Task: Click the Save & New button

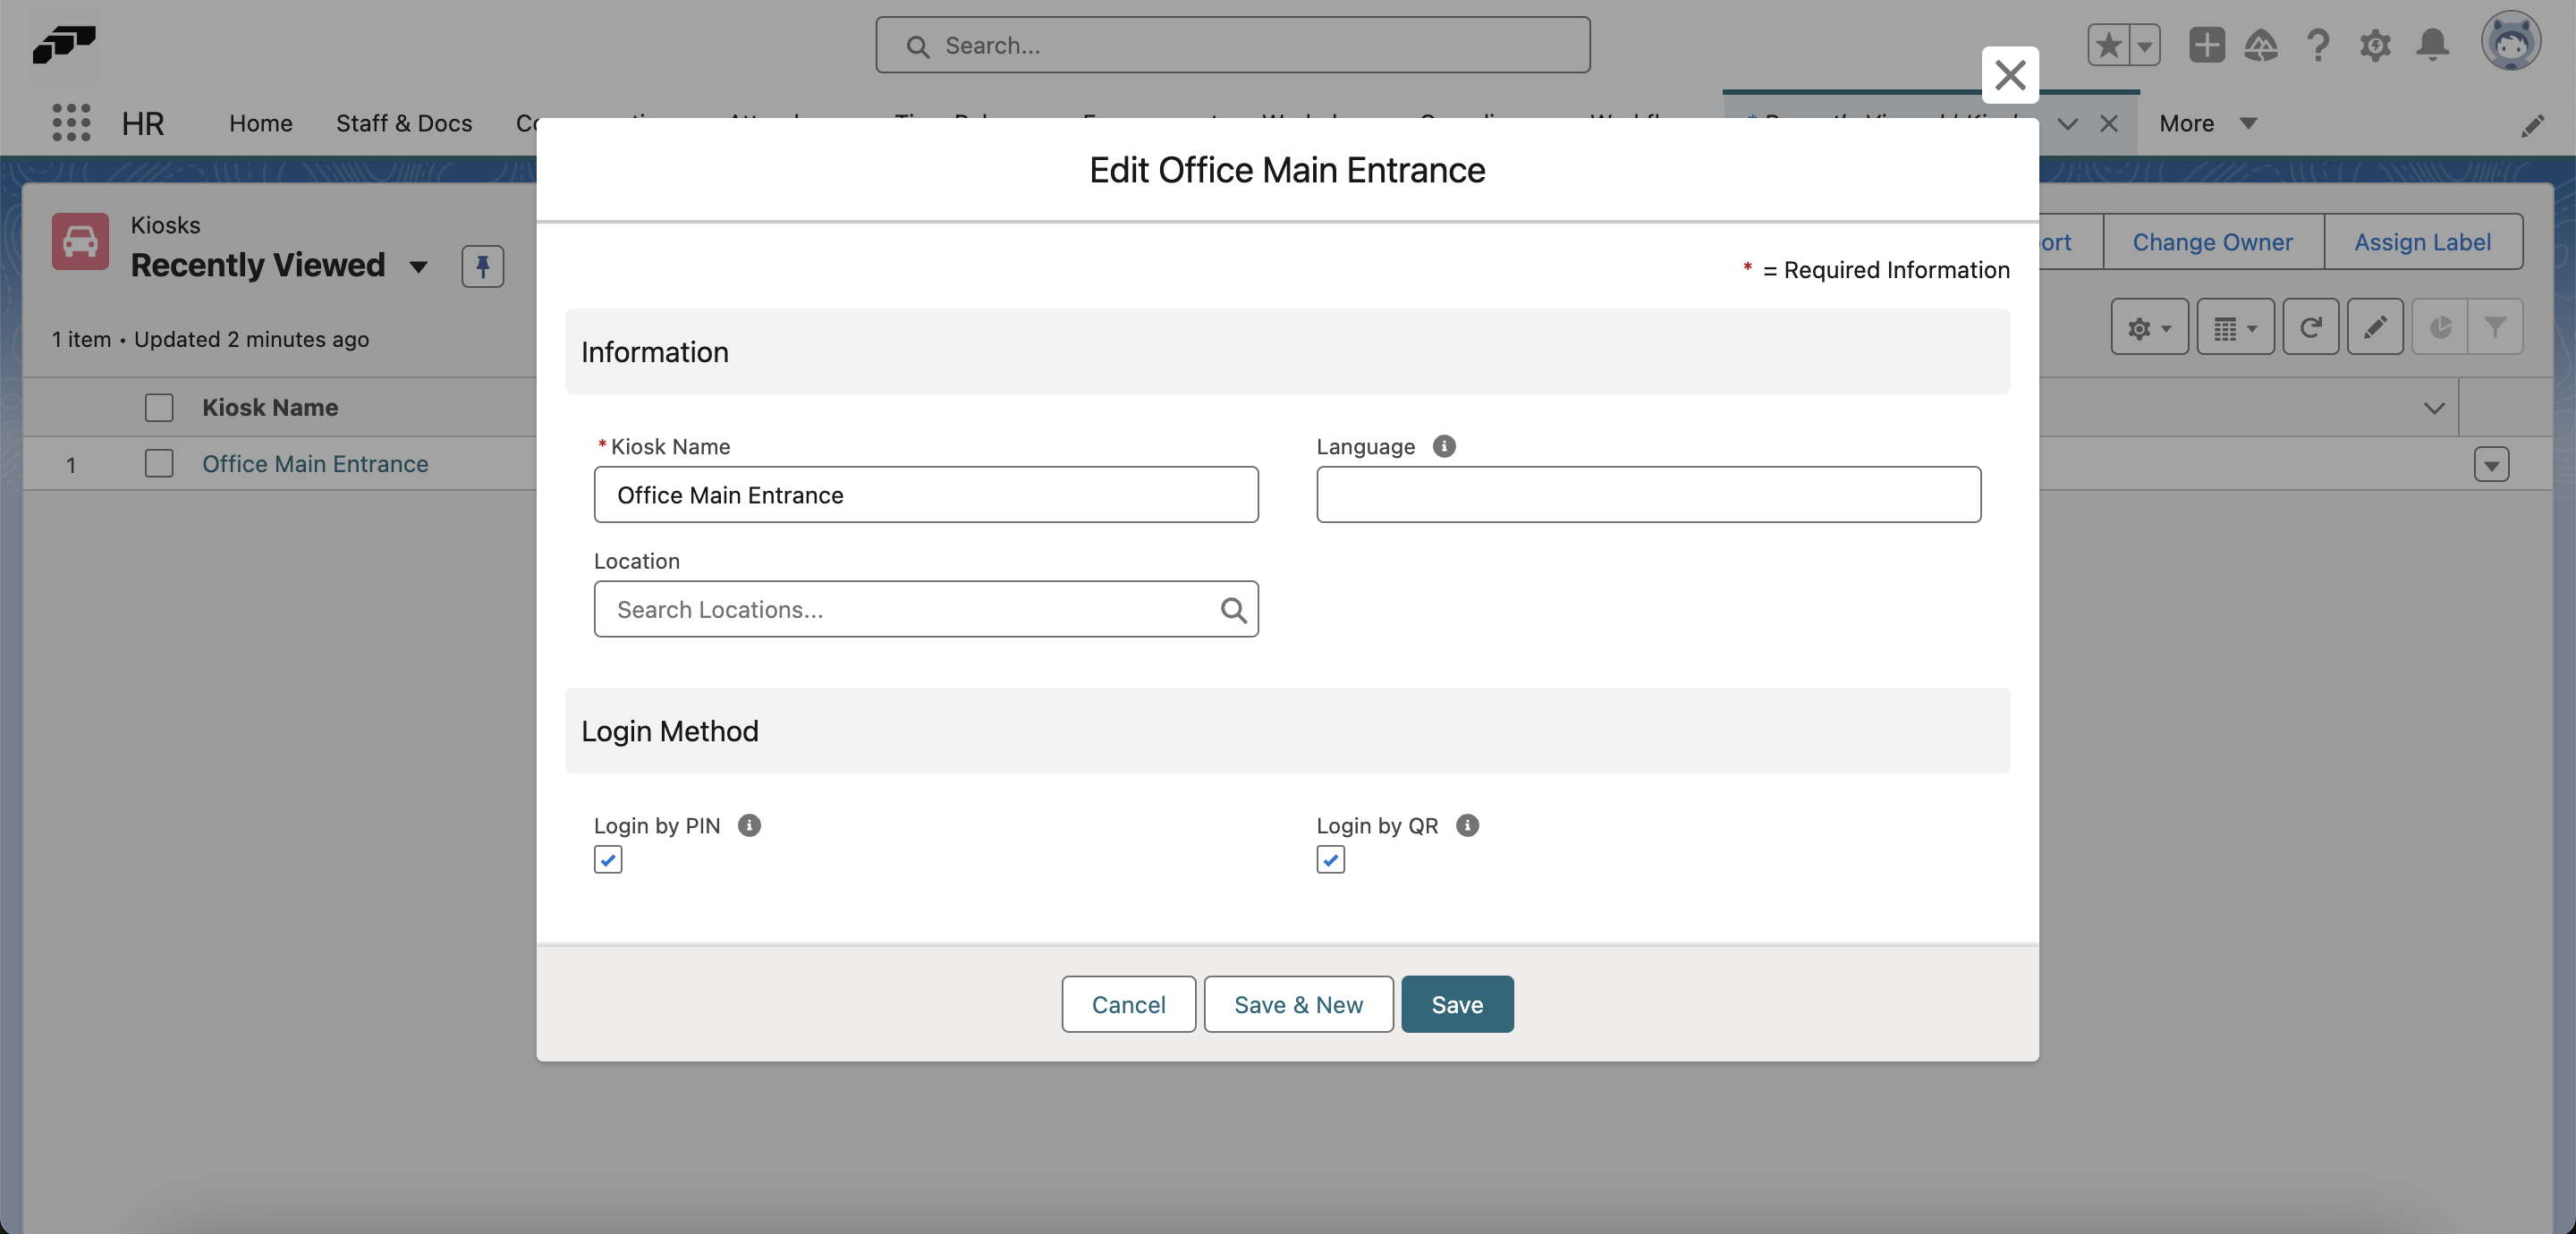Action: pyautogui.click(x=1297, y=1004)
